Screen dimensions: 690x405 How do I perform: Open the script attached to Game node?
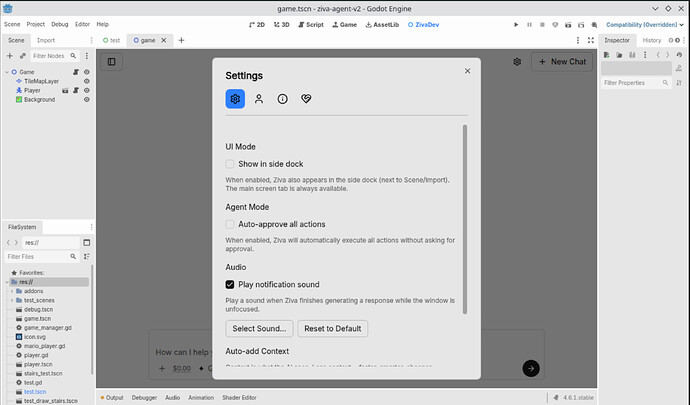[76, 72]
